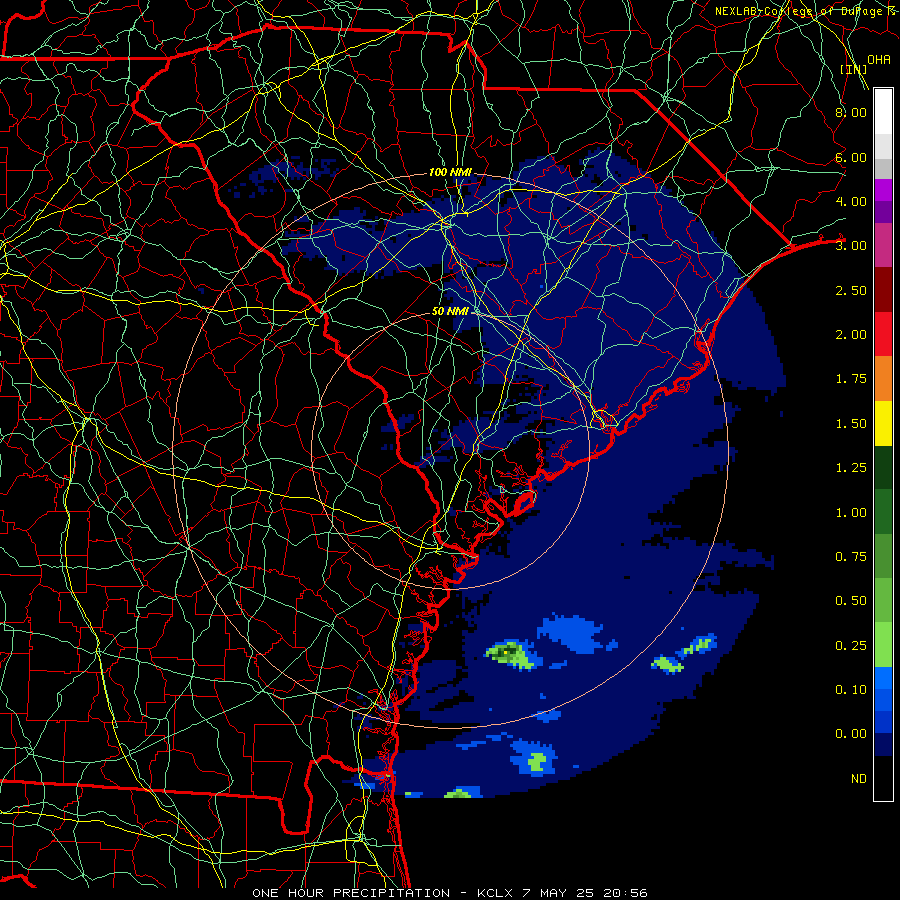Click the dark red swatch beside 2.50
The width and height of the screenshot is (900, 900).
point(883,290)
